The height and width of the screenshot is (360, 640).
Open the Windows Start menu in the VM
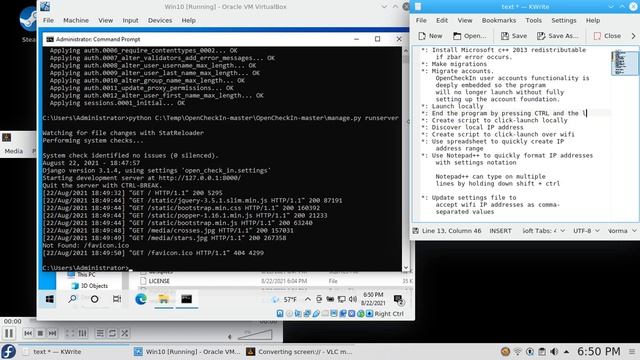(50, 299)
